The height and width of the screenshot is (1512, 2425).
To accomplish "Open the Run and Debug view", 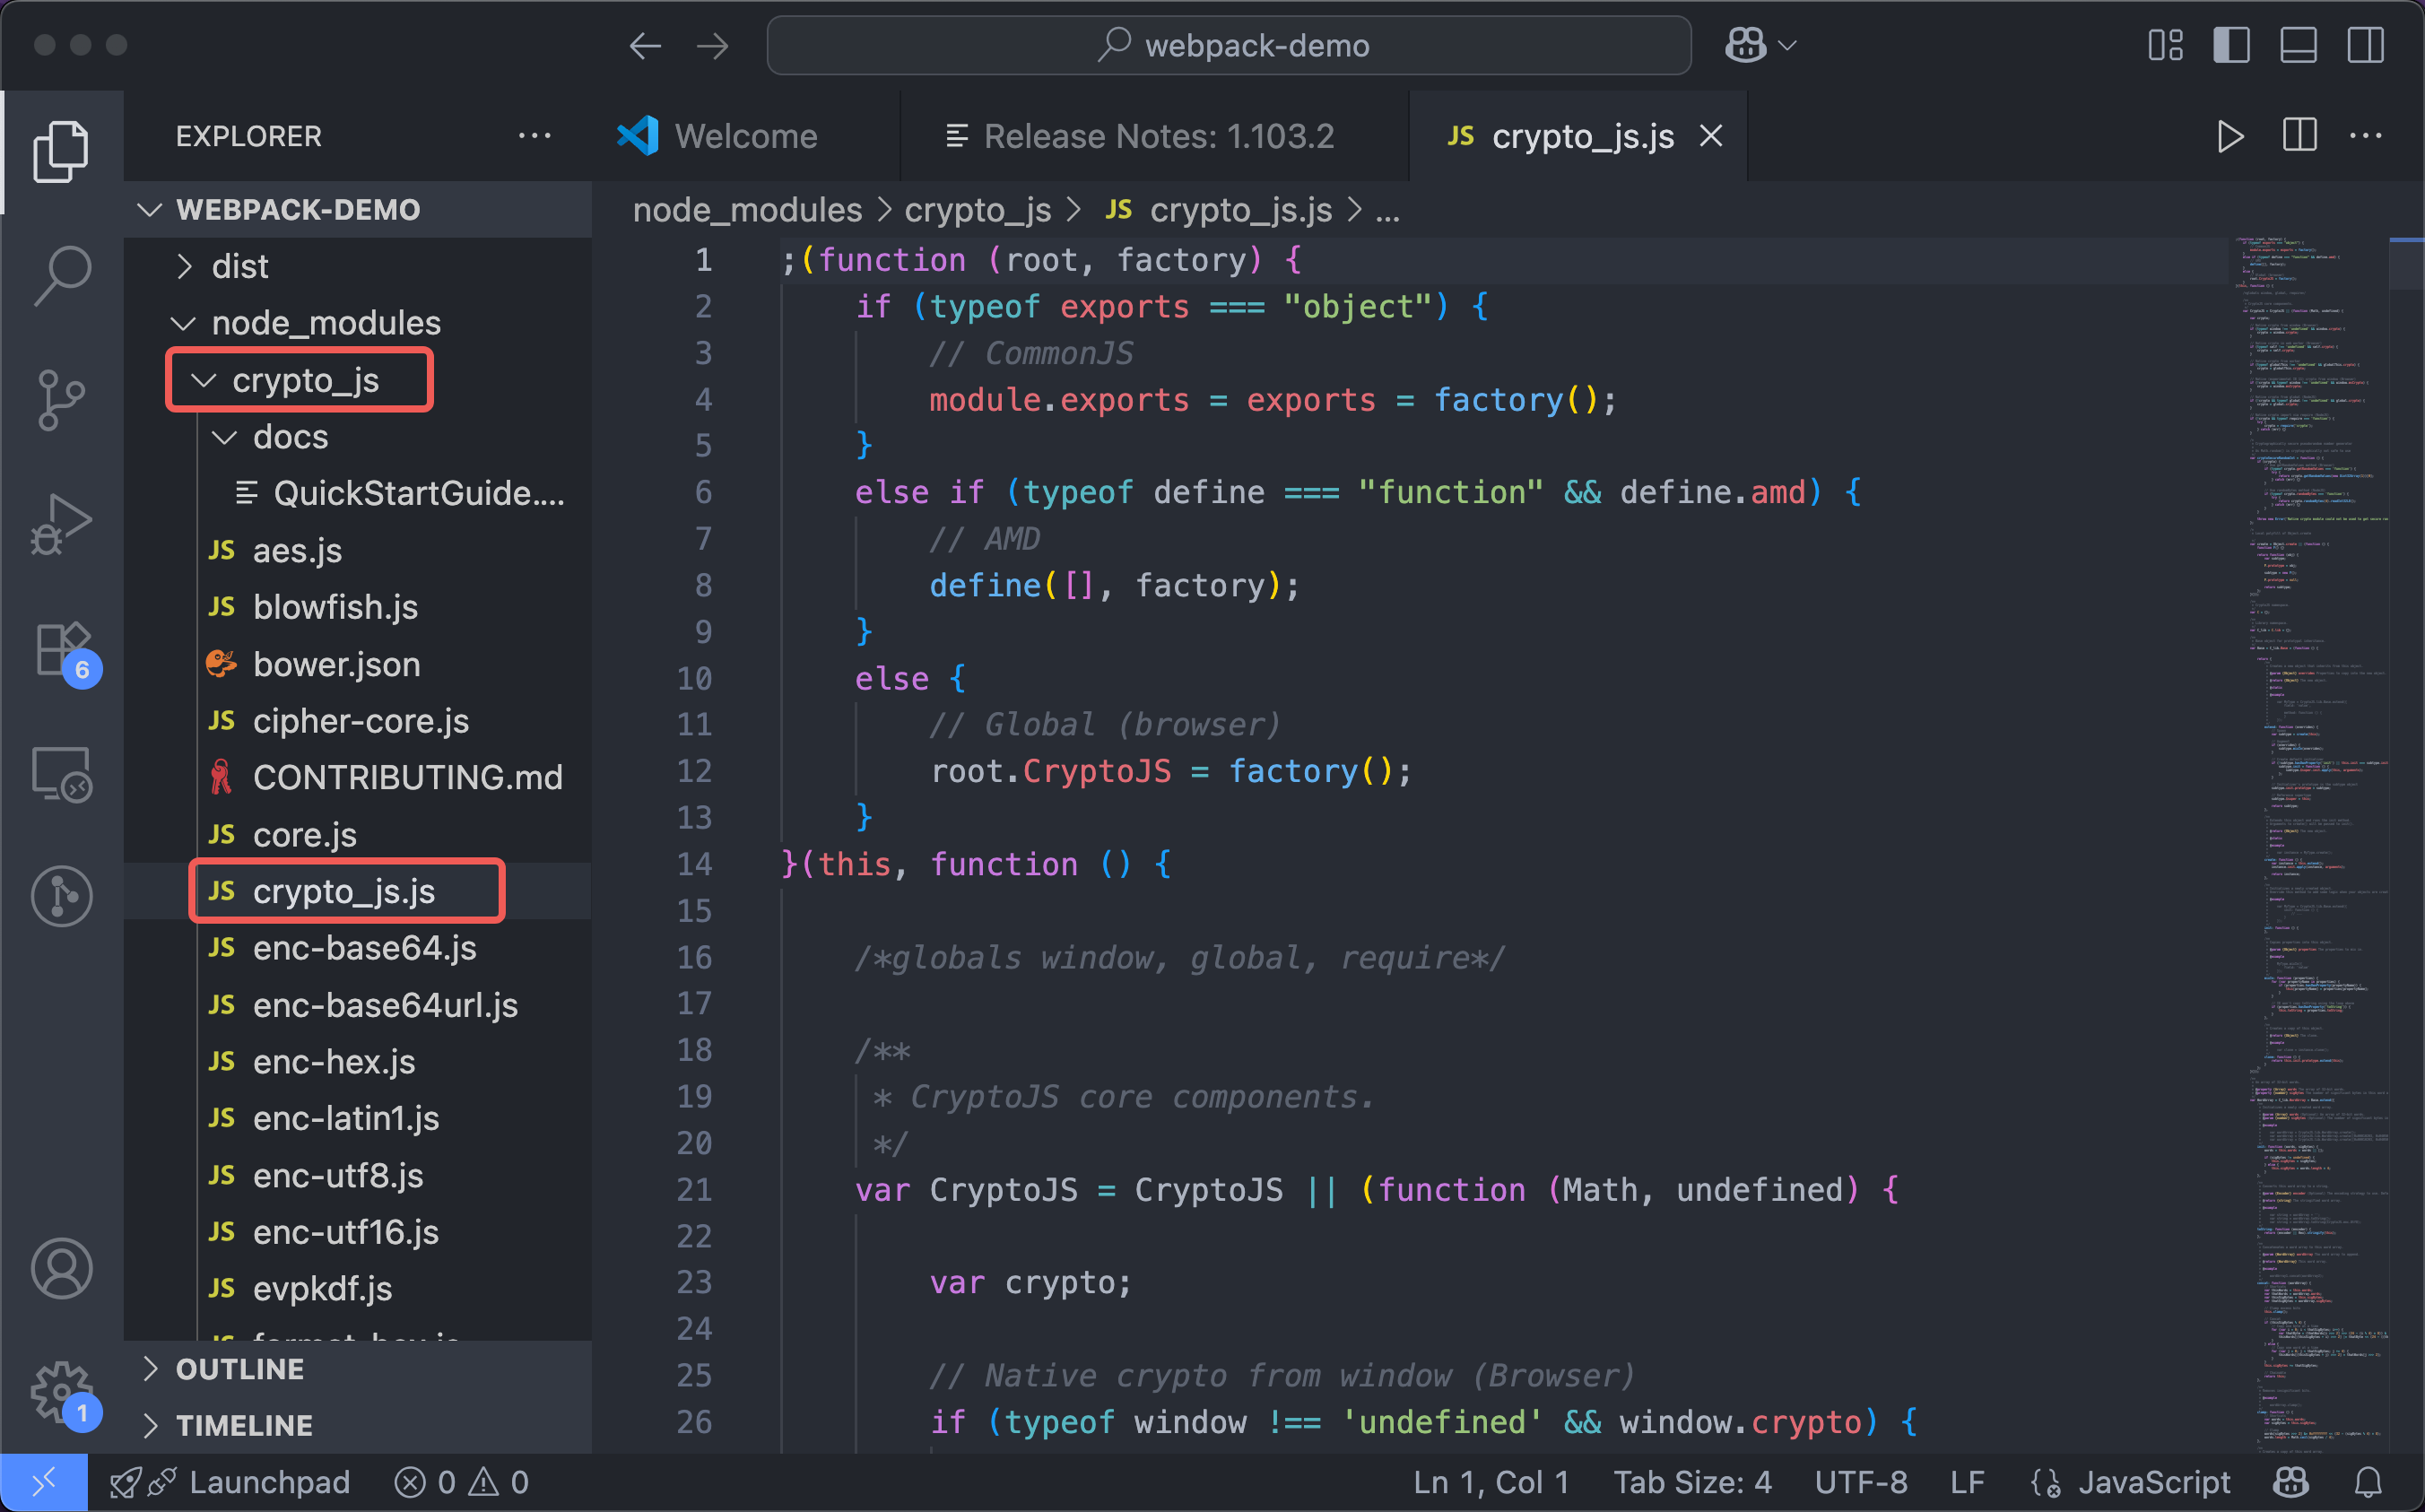I will click(62, 523).
